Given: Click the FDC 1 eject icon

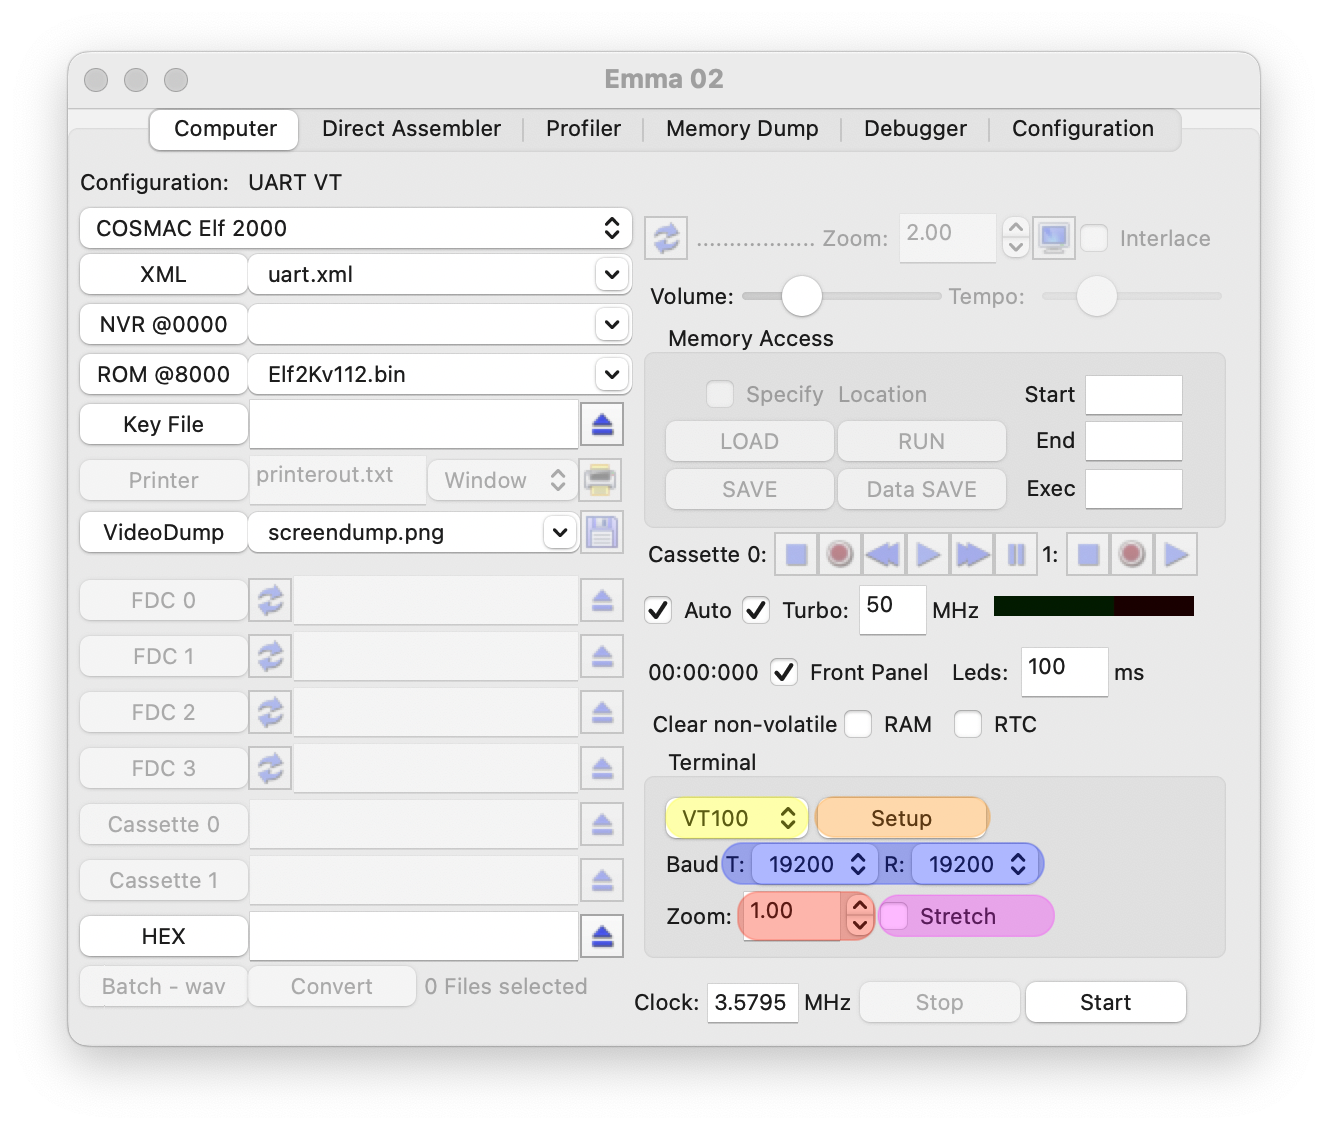Looking at the screenshot, I should tap(602, 656).
